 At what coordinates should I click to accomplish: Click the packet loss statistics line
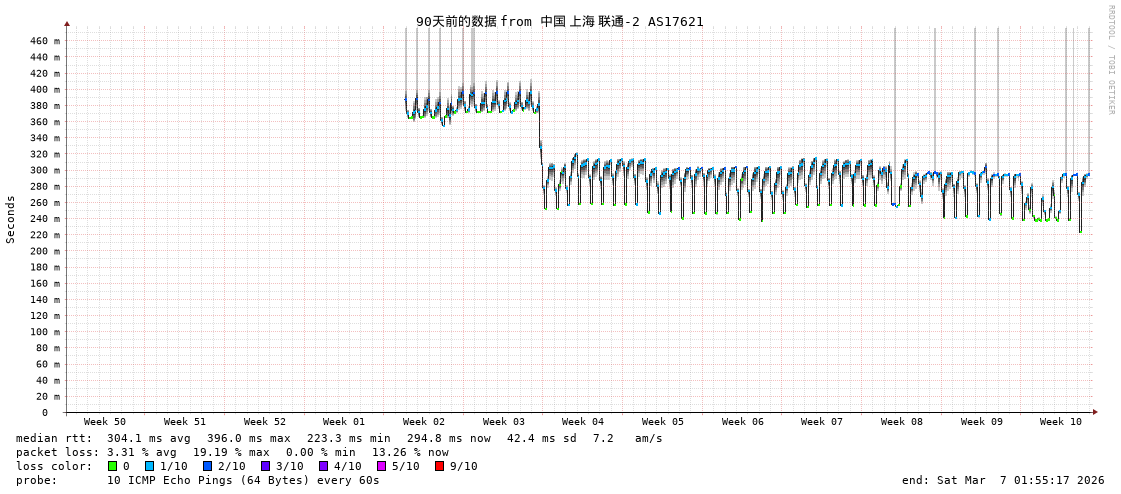(232, 452)
